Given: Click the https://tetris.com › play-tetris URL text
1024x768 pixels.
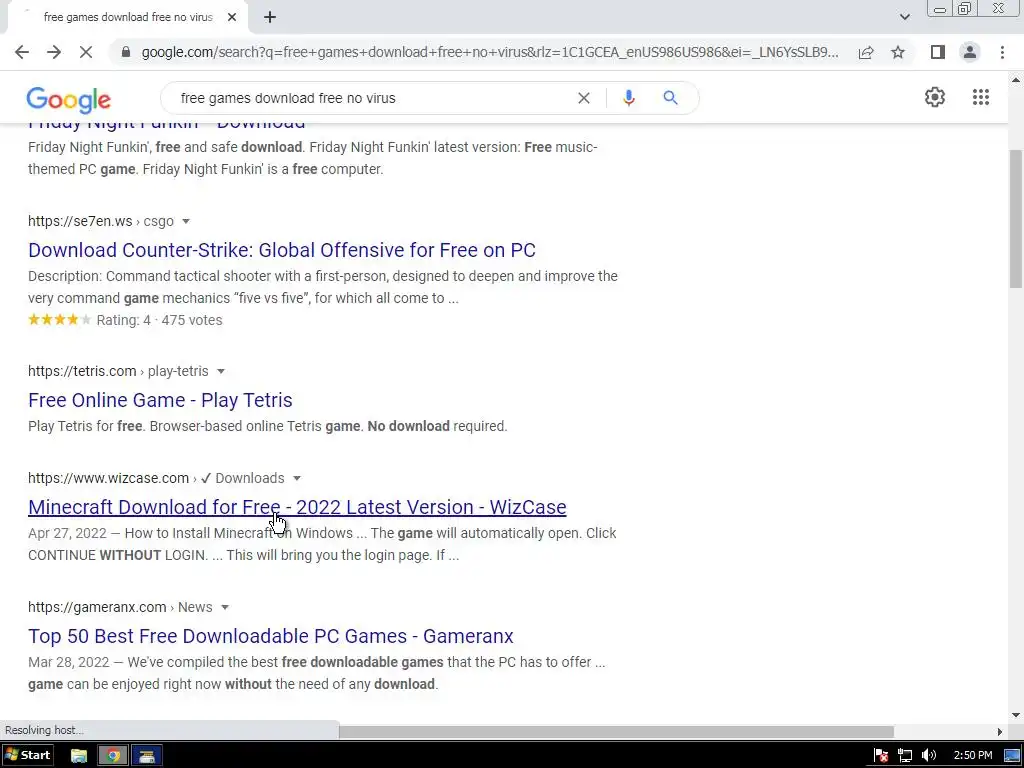Looking at the screenshot, I should (118, 371).
